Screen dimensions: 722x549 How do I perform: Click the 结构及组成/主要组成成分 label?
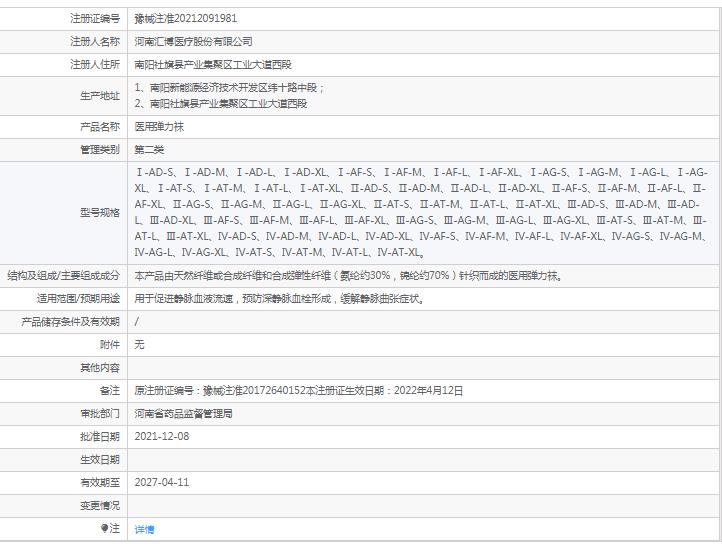[64, 276]
